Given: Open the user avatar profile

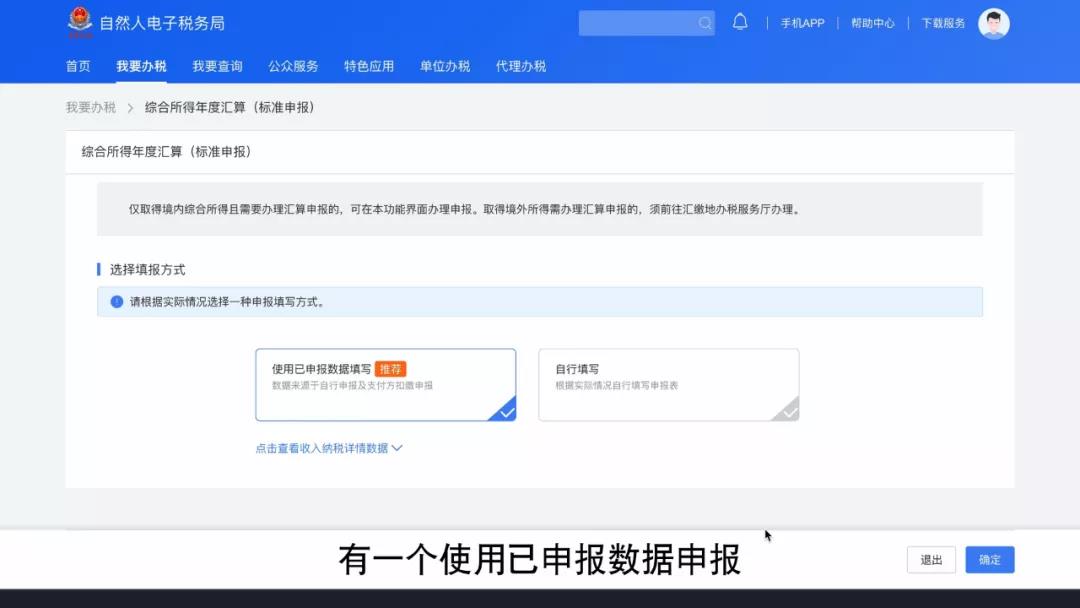Looking at the screenshot, I should pyautogui.click(x=993, y=23).
